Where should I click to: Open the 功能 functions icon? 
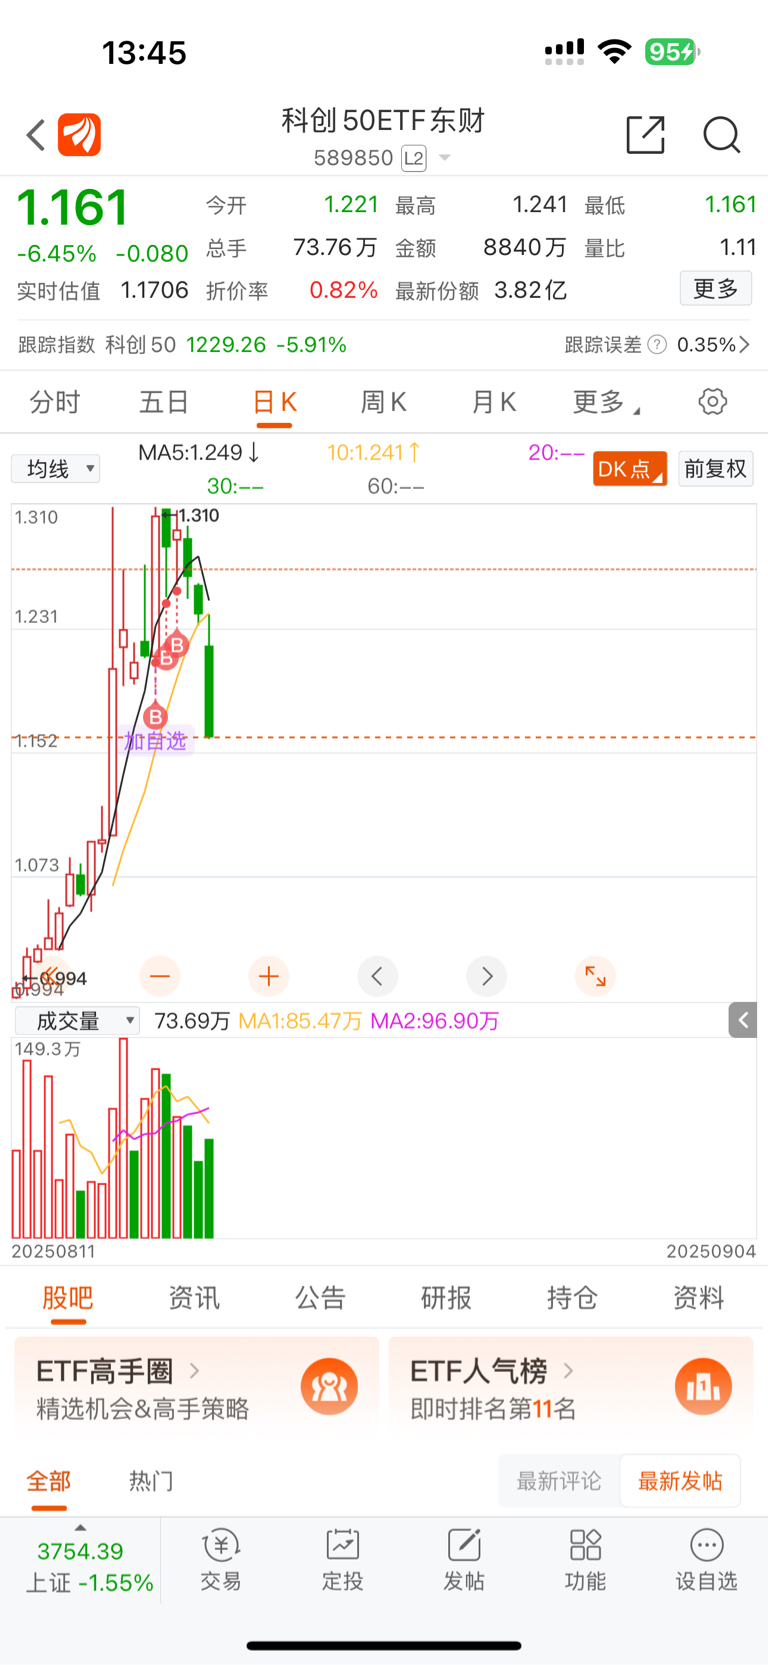(585, 1560)
